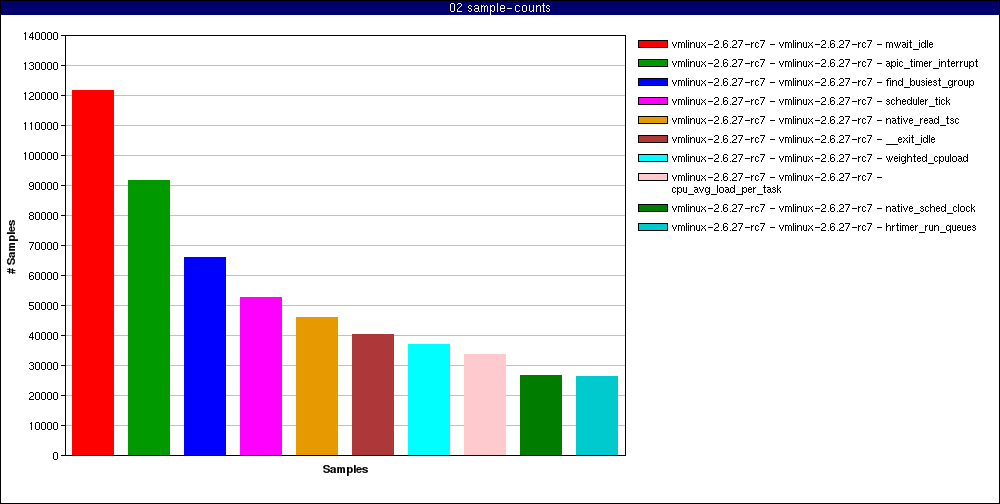Click the 10000 y-axis tick label
Image resolution: width=1000 pixels, height=504 pixels.
click(x=43, y=426)
